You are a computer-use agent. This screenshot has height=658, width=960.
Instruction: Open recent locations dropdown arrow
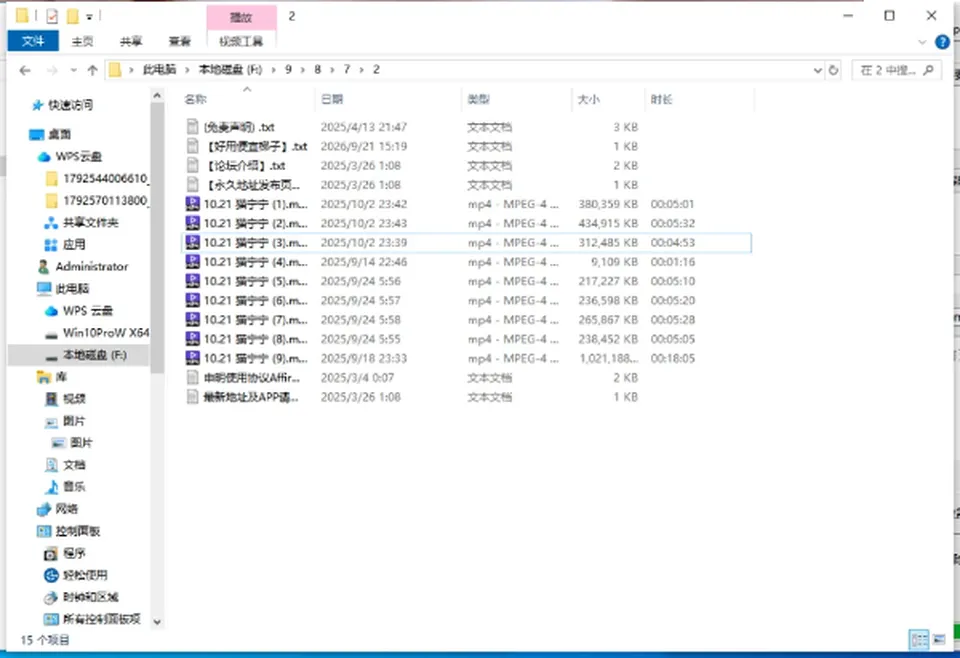pyautogui.click(x=73, y=70)
